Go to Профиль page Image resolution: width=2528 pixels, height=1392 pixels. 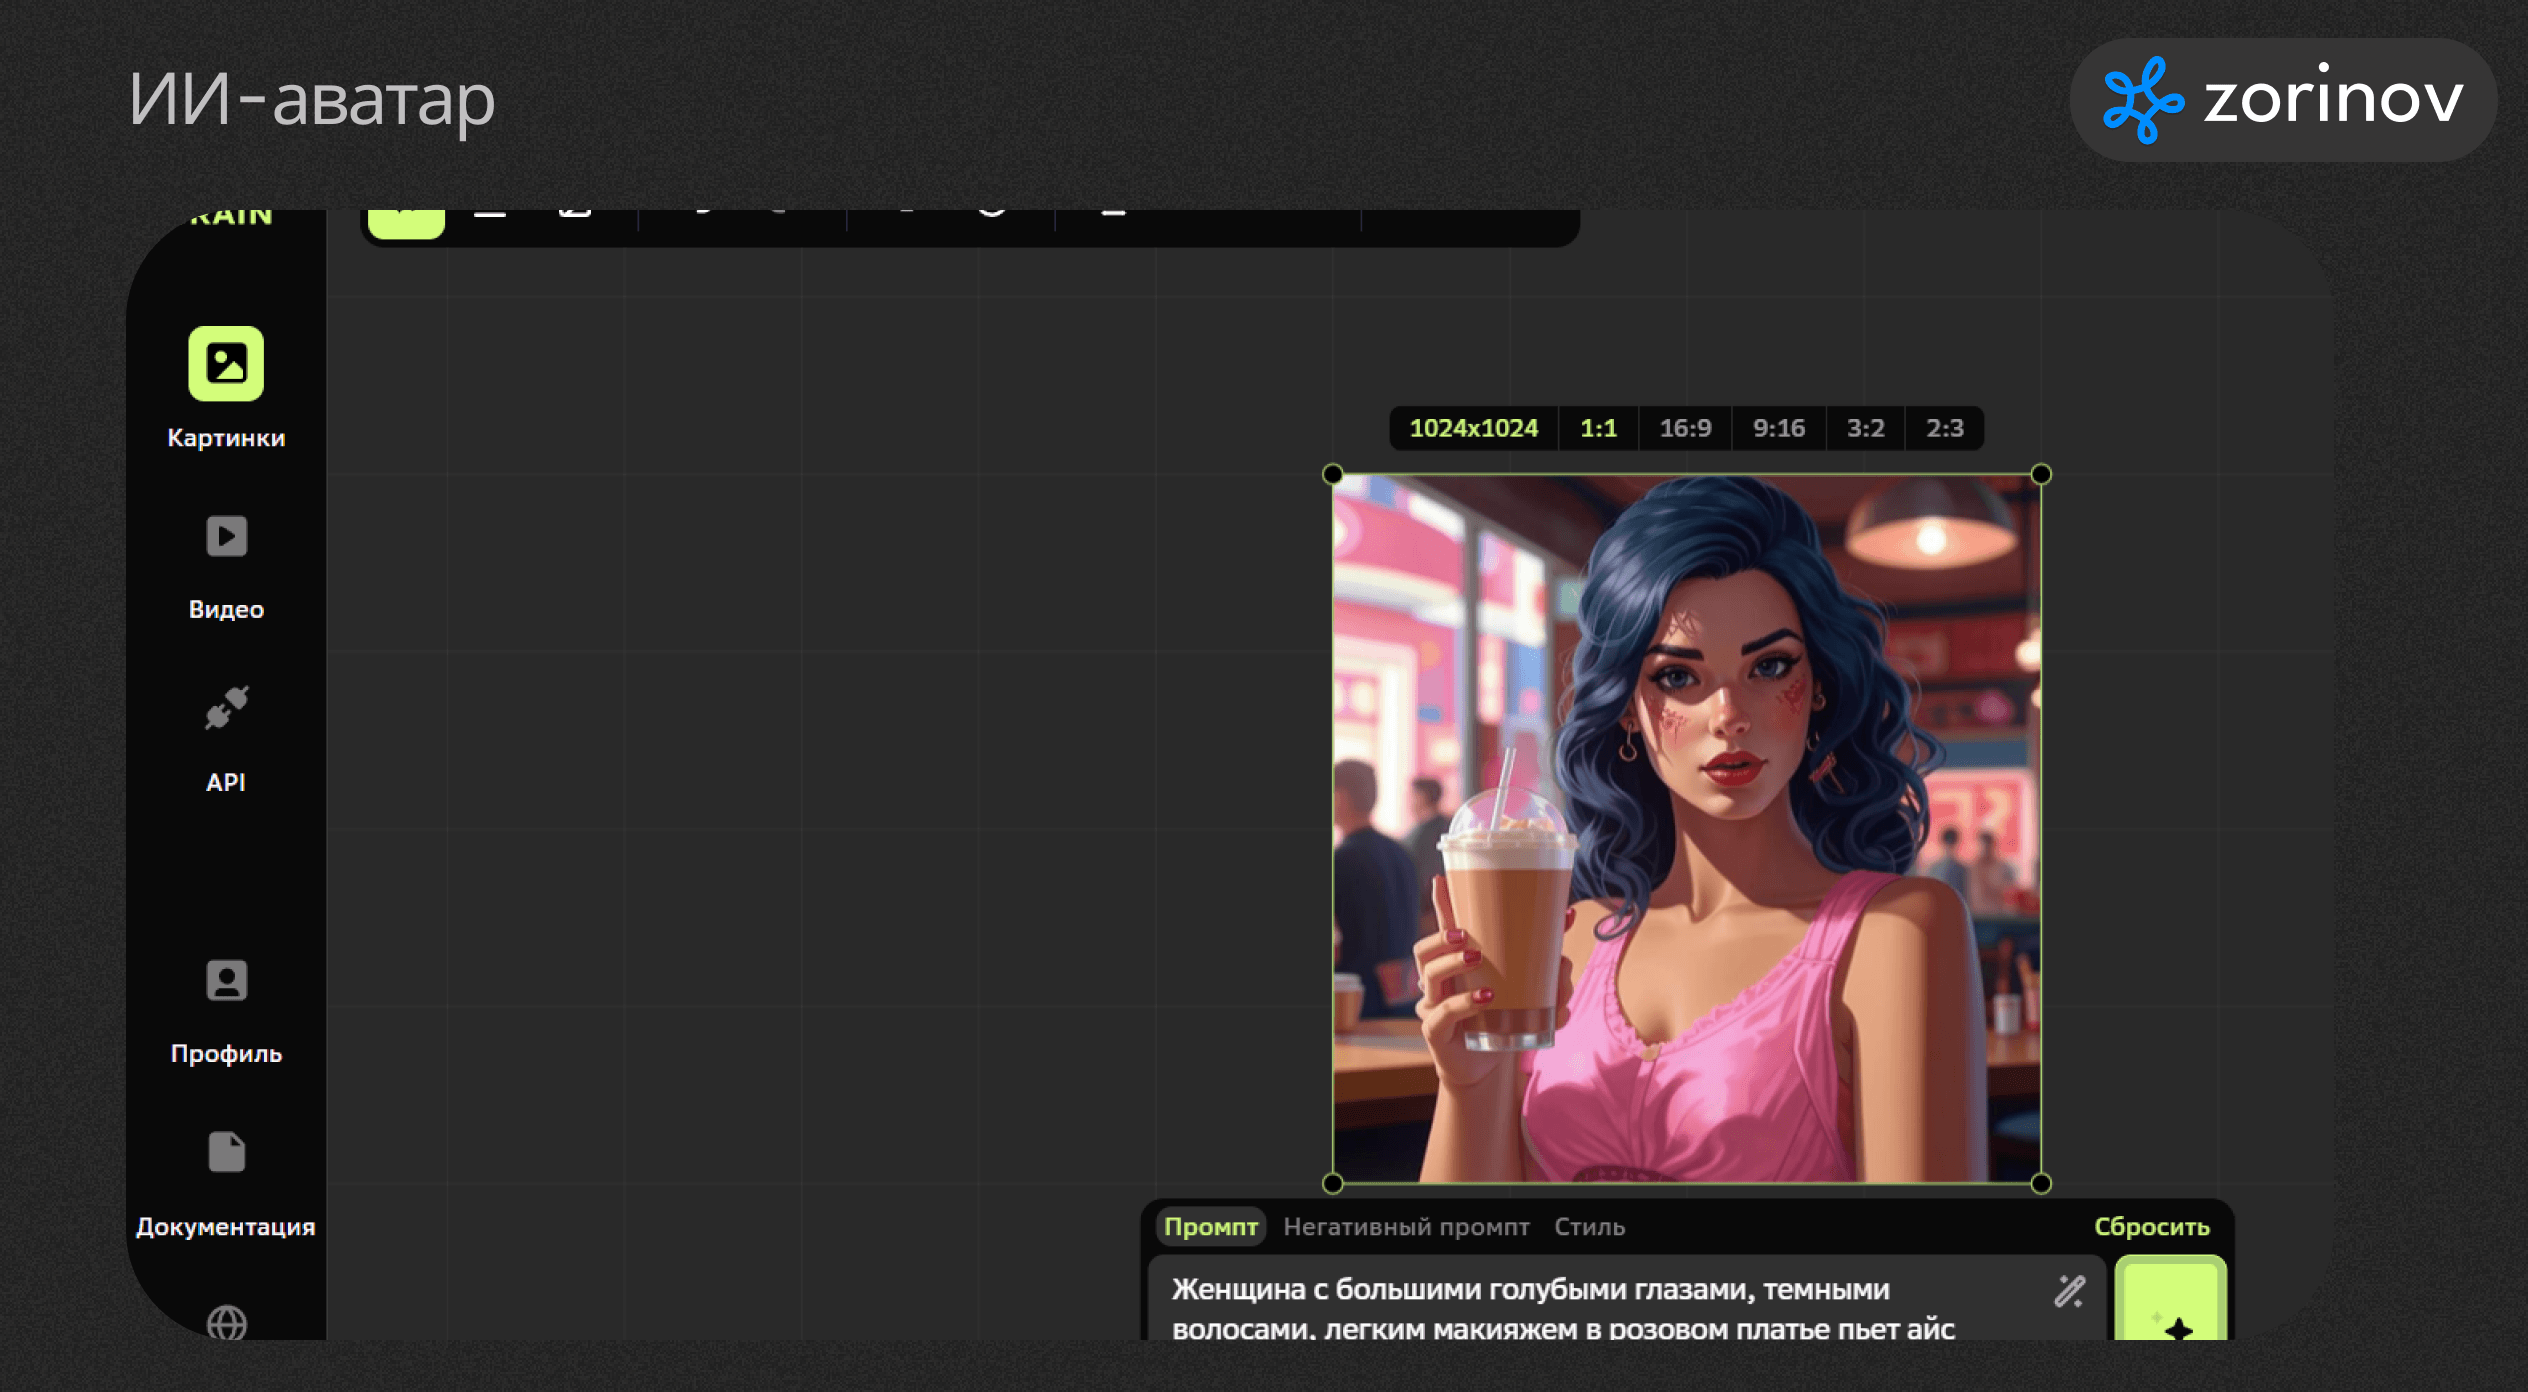226,981
